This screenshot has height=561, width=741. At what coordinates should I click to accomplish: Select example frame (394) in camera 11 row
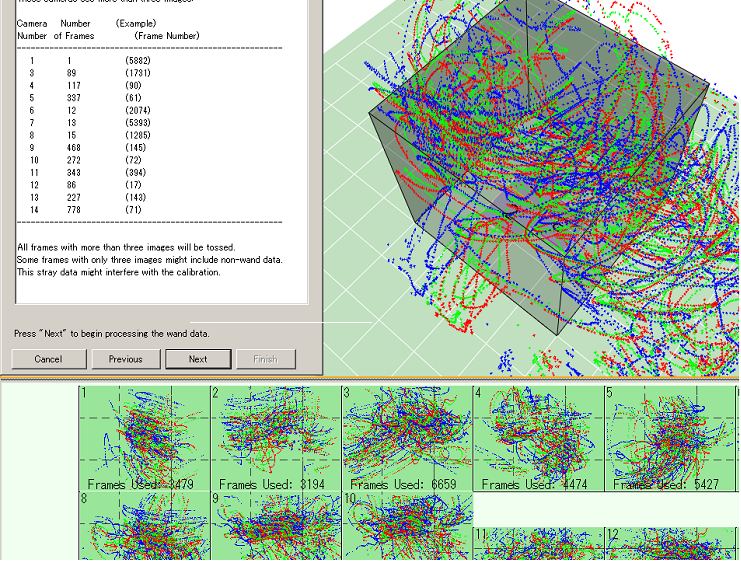point(136,173)
